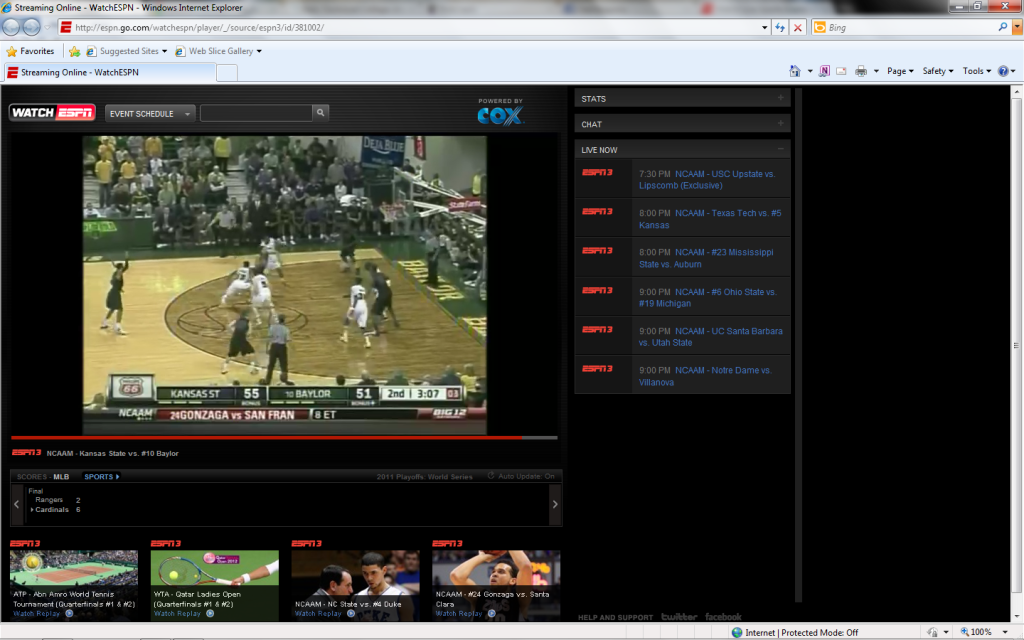Open USC Upstate vs. Lipscomb stream
This screenshot has width=1024, height=640.
707,180
